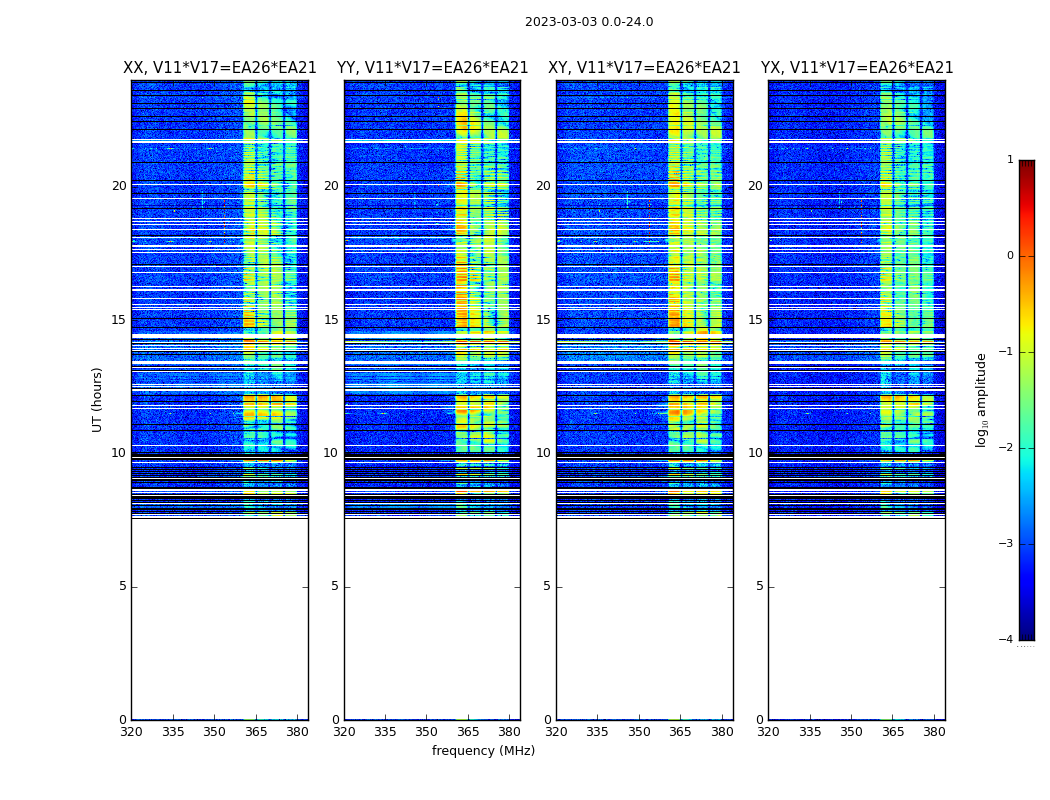
Task: Select the XX panel title
Action: tap(219, 68)
